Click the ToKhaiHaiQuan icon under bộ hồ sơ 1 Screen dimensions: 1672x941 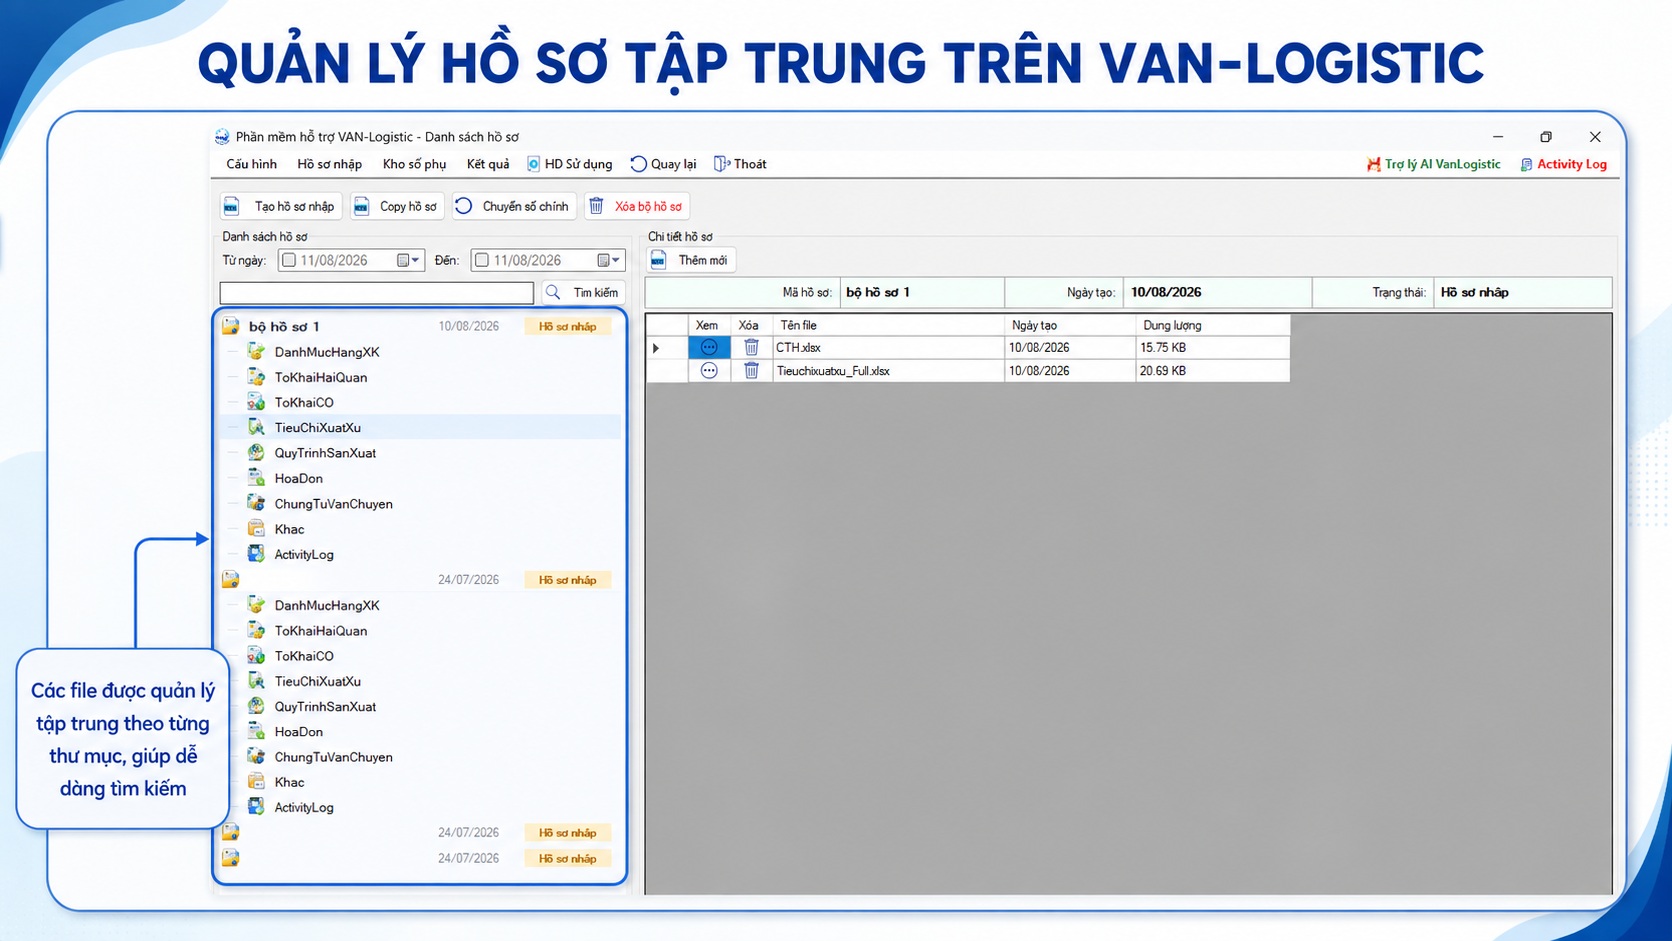point(257,377)
